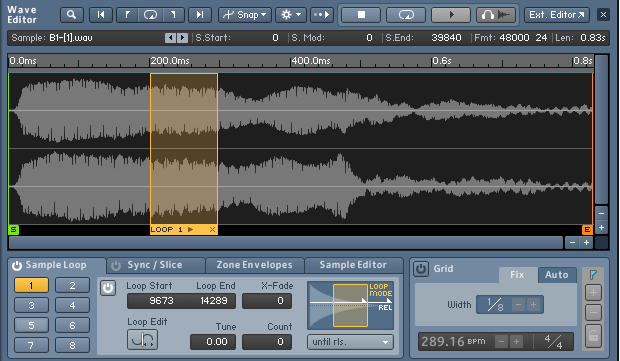Screen dimensions: 620x361
Task: Click the loop Count value field
Action: 267,342
